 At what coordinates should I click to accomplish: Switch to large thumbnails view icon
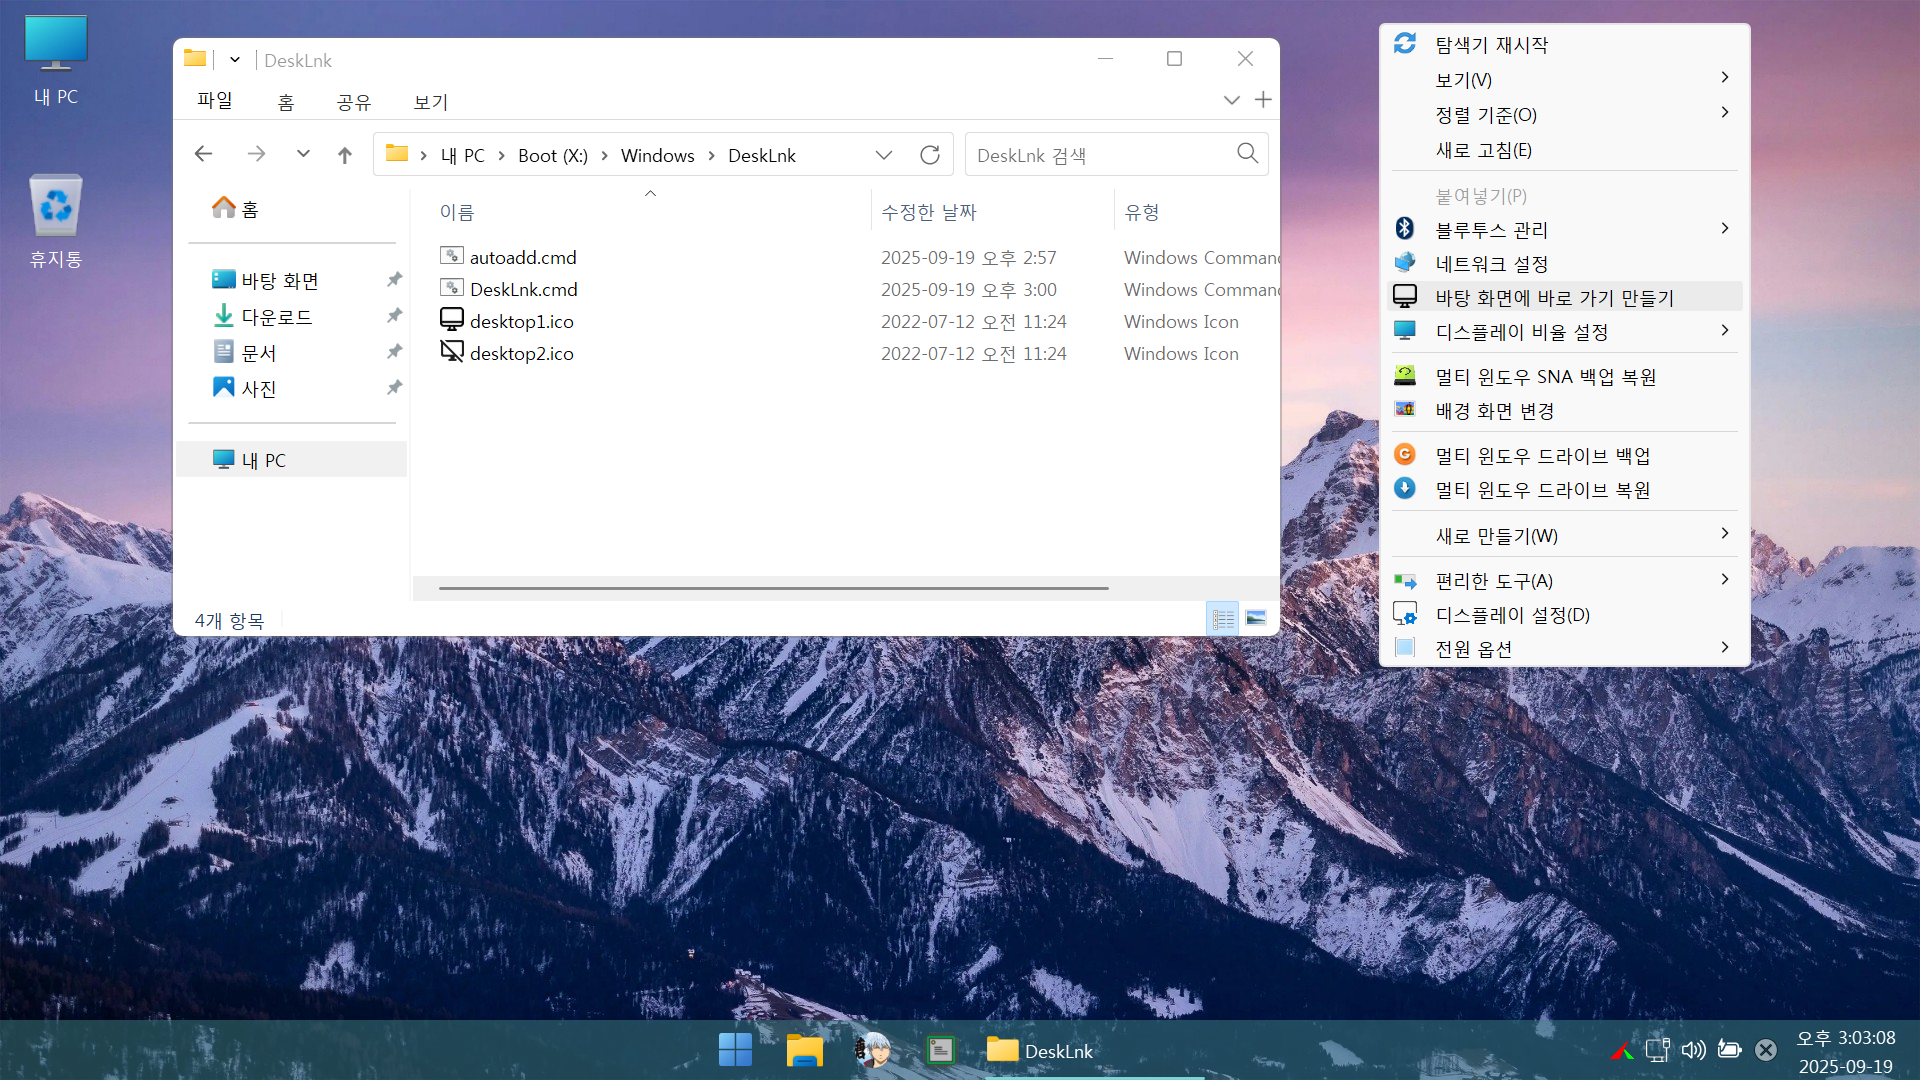click(1256, 619)
